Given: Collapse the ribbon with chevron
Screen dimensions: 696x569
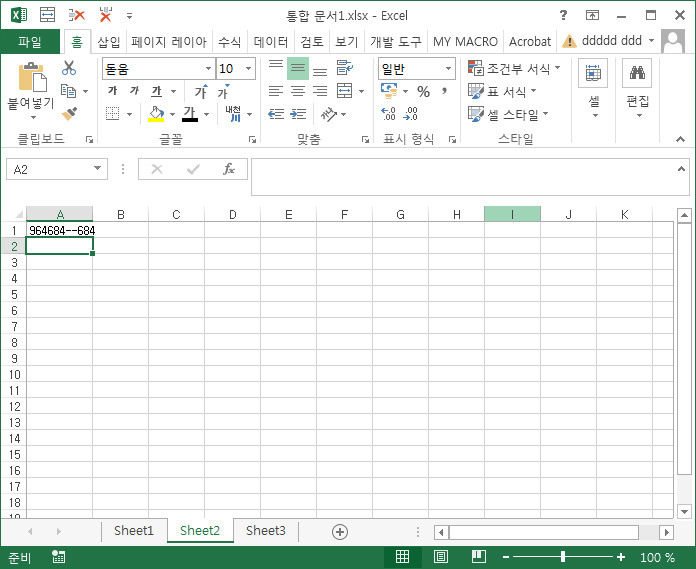Looking at the screenshot, I should click(x=680, y=139).
